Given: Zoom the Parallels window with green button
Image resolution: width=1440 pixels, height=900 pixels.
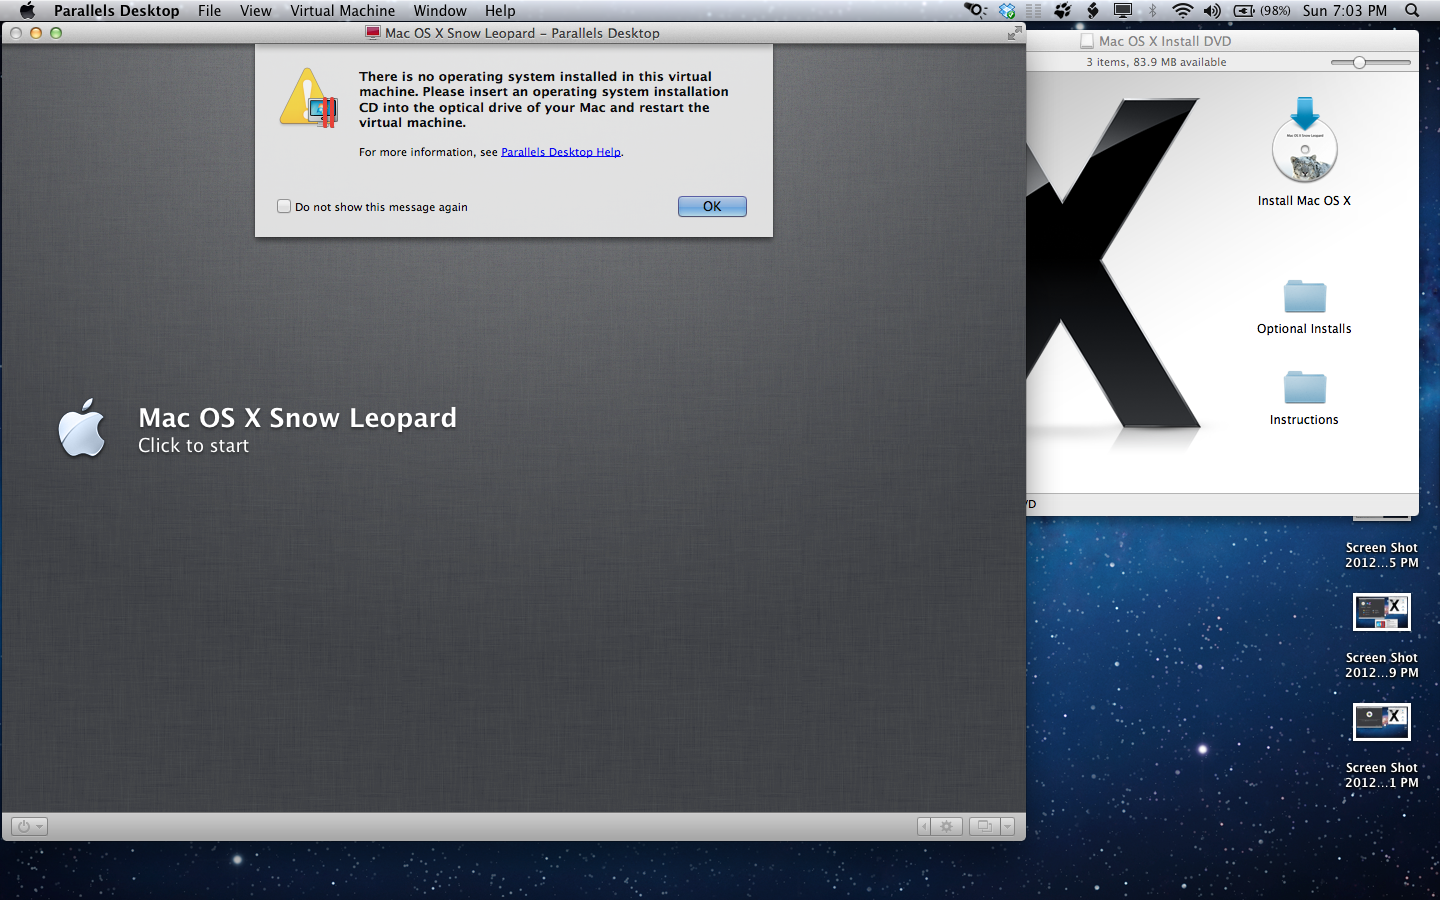Looking at the screenshot, I should (x=56, y=33).
